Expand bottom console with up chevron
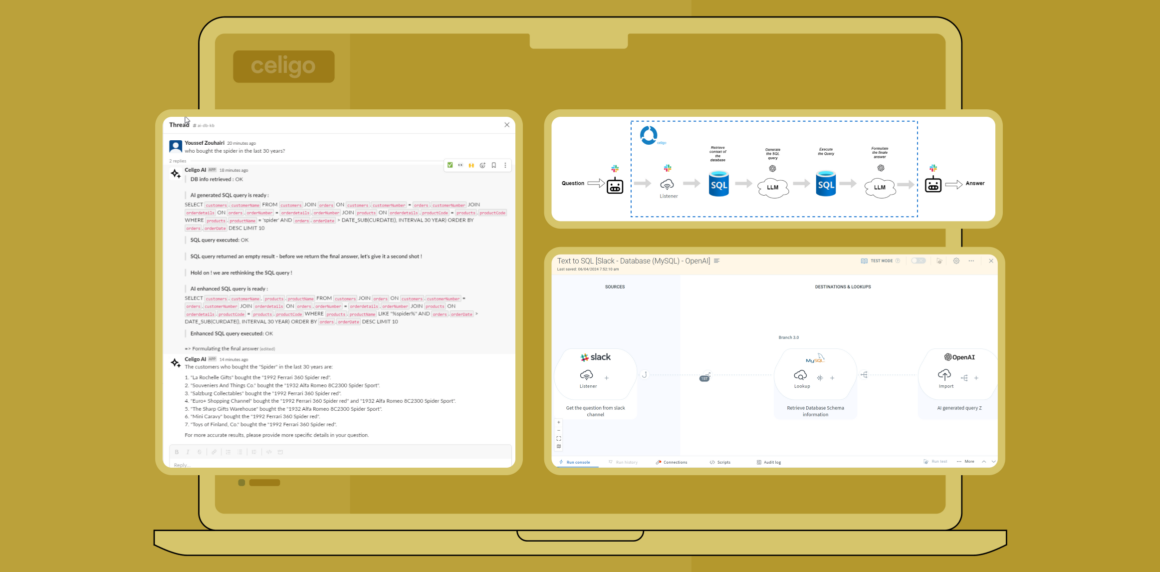Screen dimensions: 1160x572 pyautogui.click(x=983, y=461)
